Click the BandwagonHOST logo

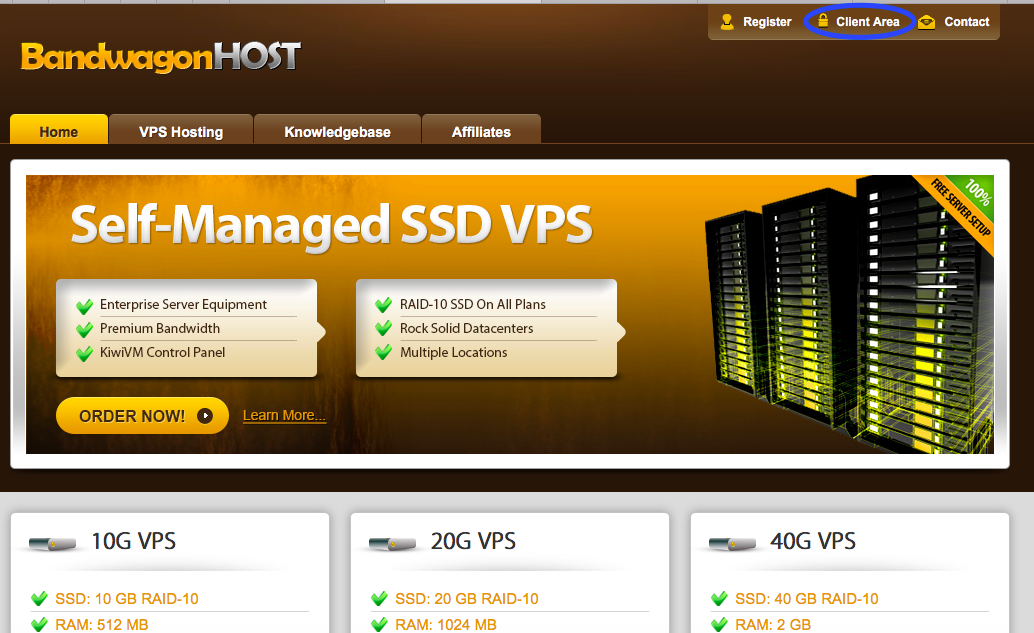tap(160, 56)
